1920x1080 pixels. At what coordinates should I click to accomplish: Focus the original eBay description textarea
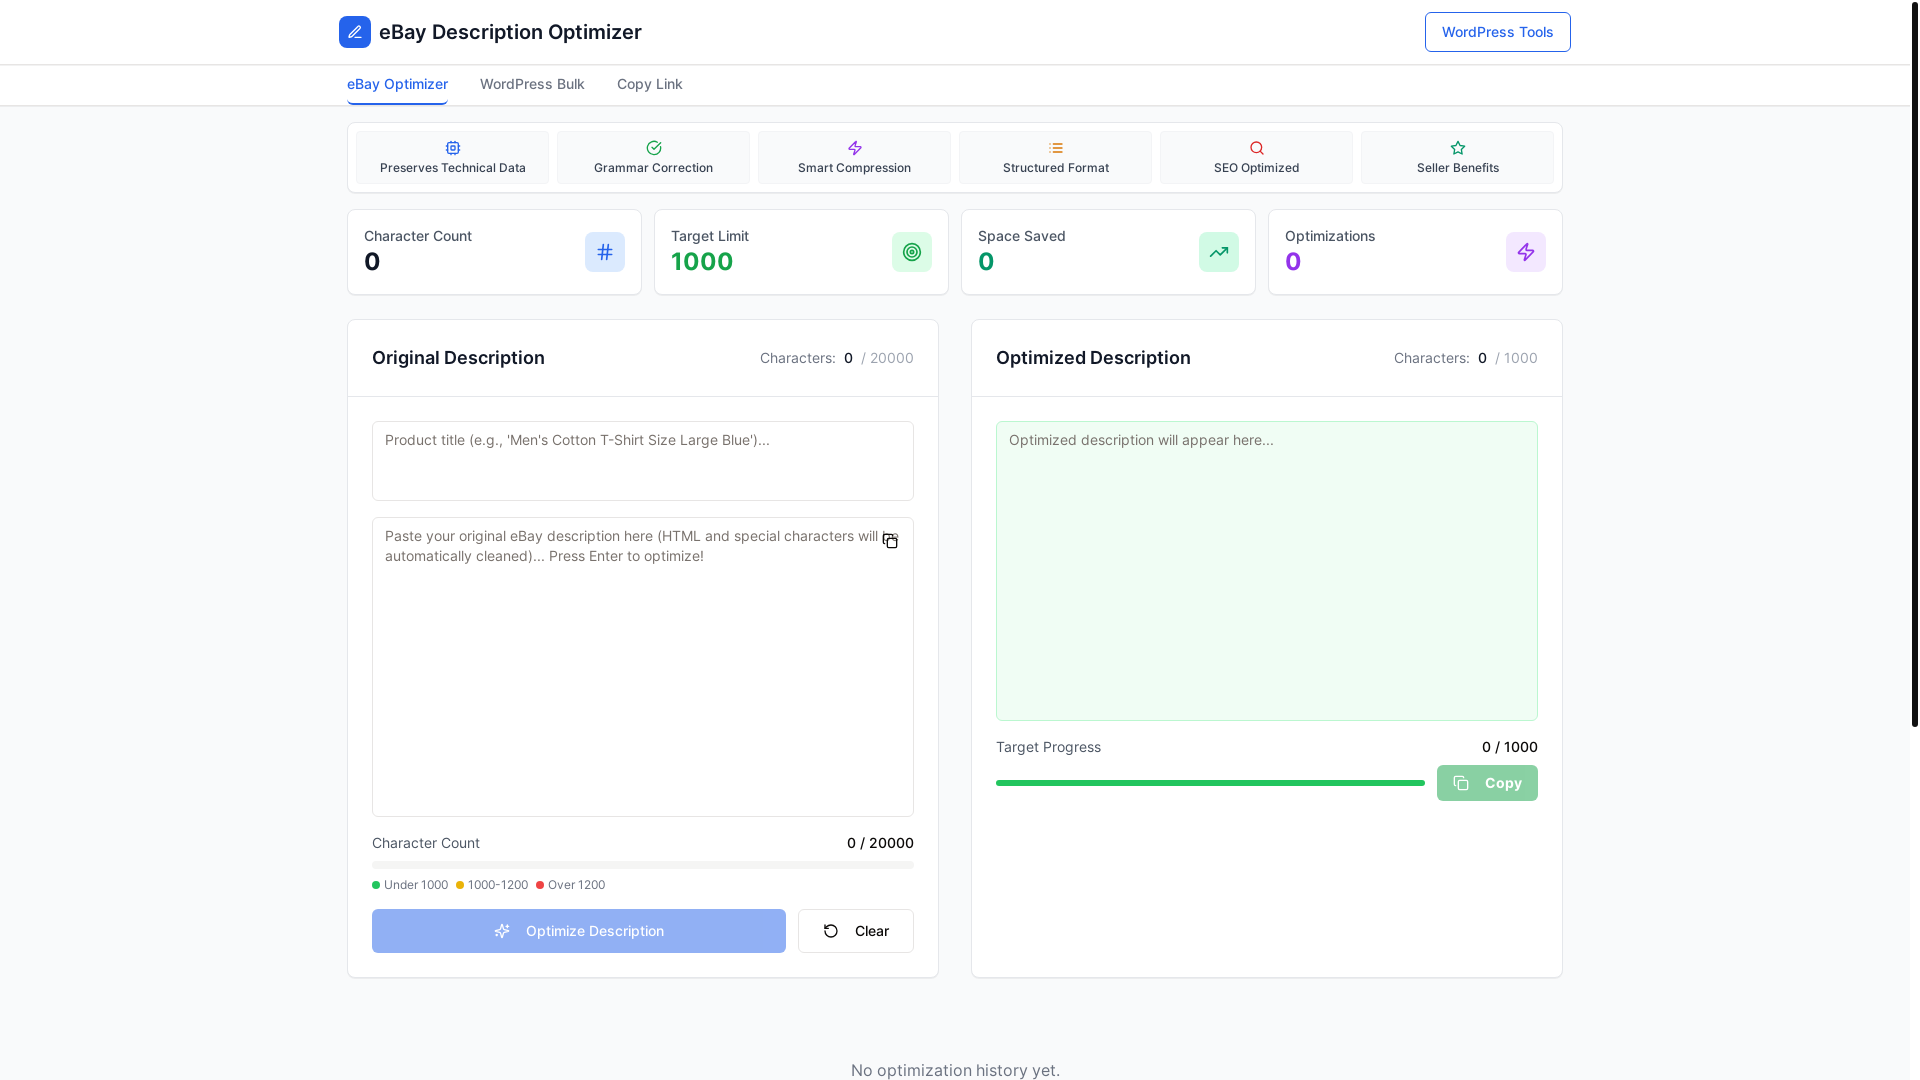[x=643, y=667]
